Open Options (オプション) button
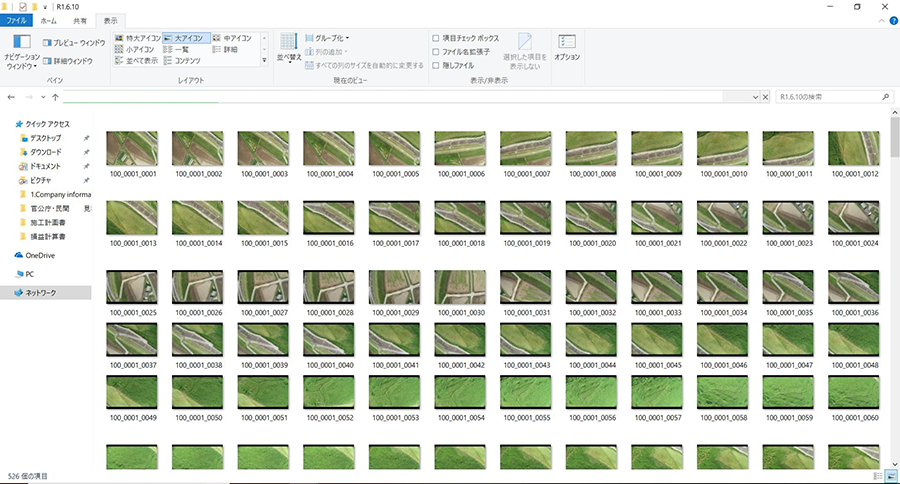This screenshot has width=900, height=484. click(567, 48)
